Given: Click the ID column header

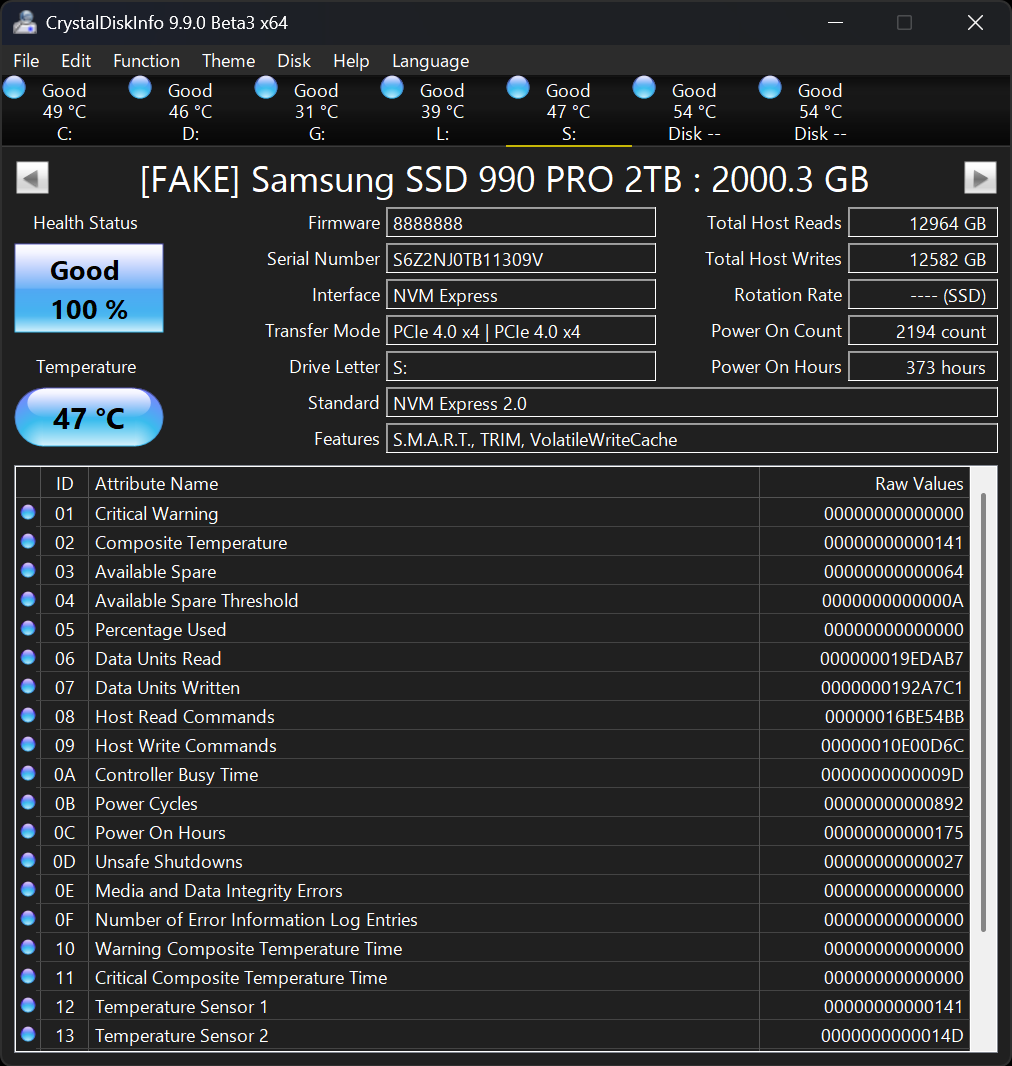Looking at the screenshot, I should pos(65,483).
